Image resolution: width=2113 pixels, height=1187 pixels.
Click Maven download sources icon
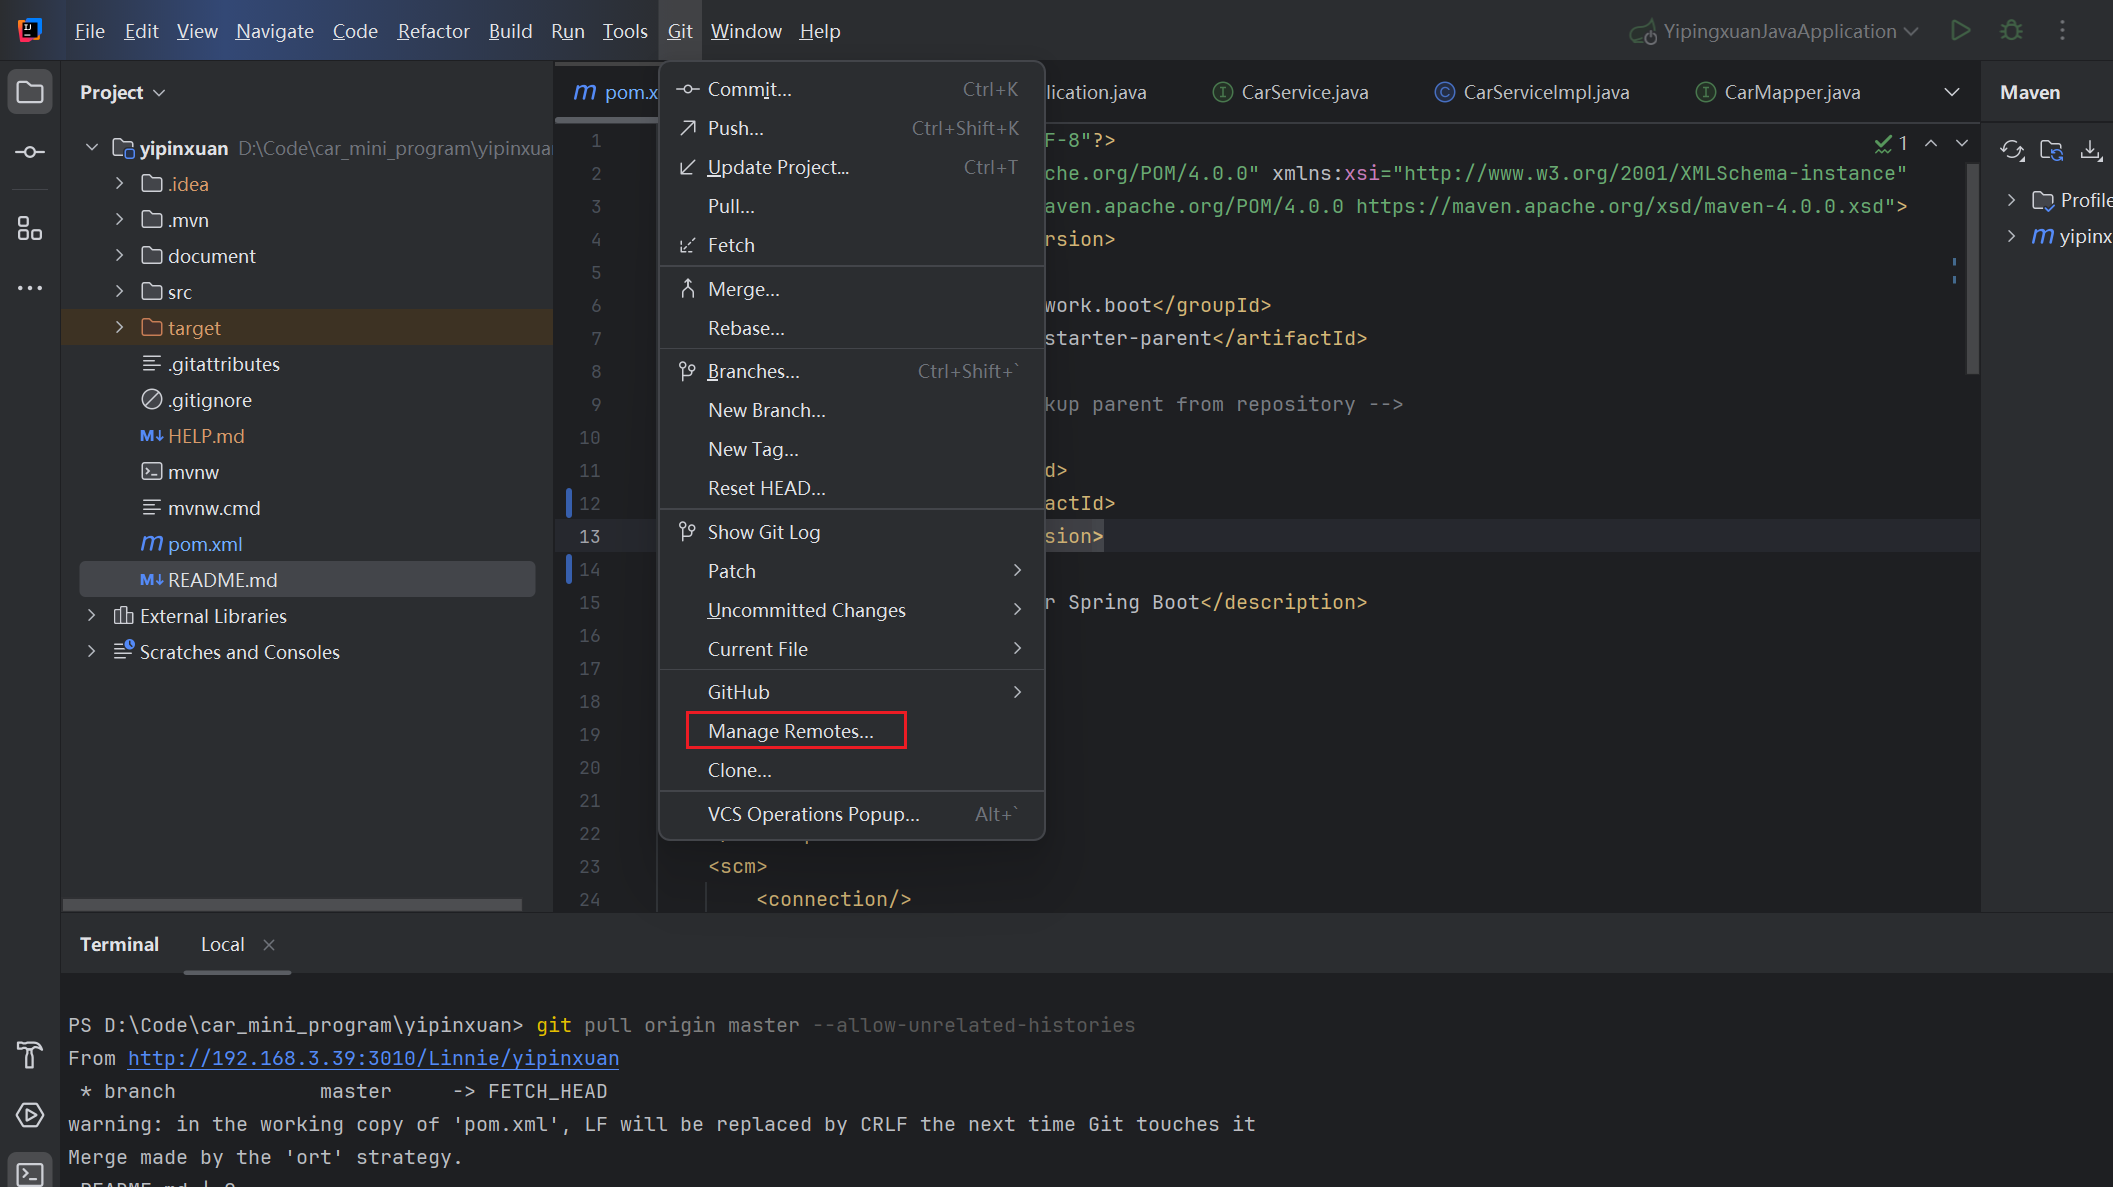2091,151
